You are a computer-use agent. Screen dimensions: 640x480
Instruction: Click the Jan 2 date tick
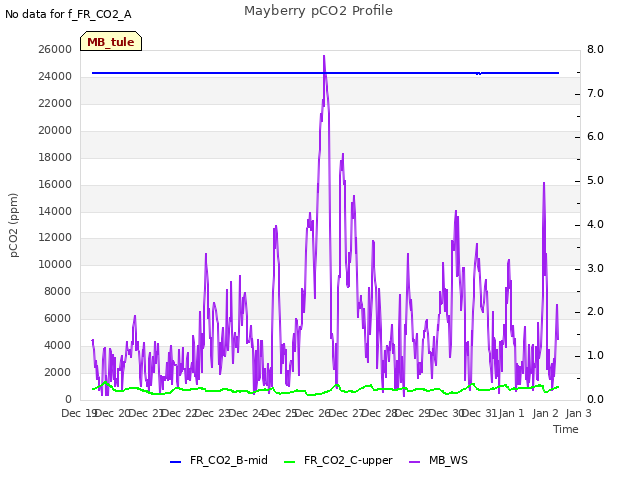coord(545,413)
